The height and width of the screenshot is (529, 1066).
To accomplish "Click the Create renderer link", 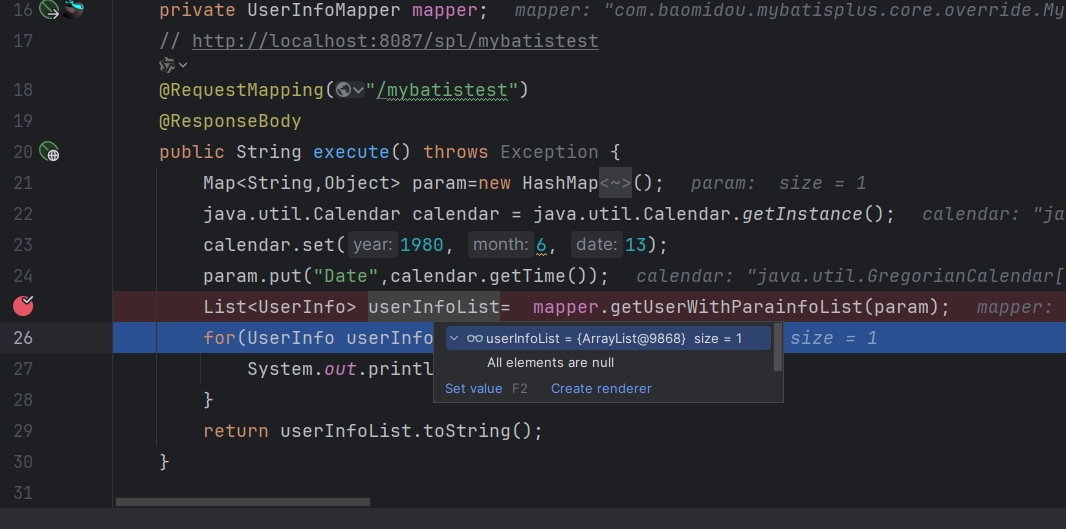I will point(601,388).
